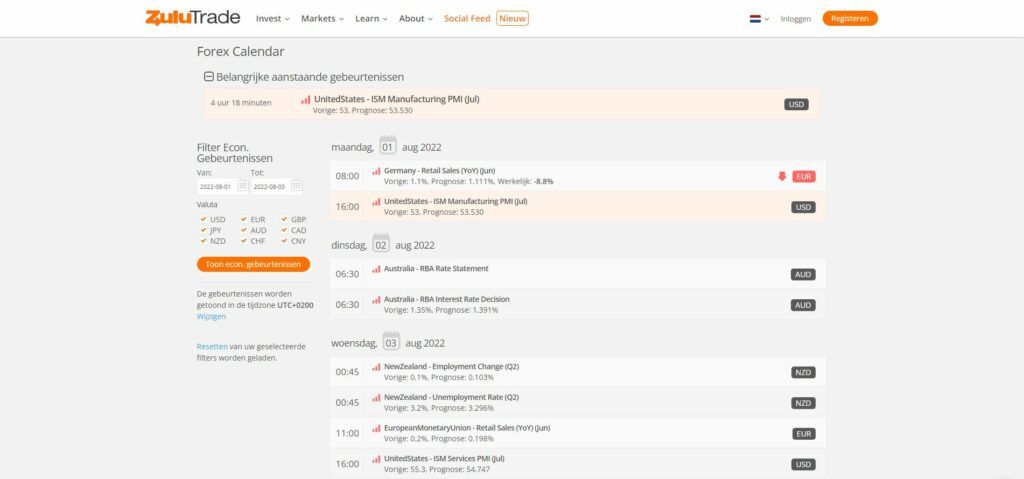Click AUD tag on RBA Rate Statement row
Image resolution: width=1024 pixels, height=479 pixels.
point(803,274)
